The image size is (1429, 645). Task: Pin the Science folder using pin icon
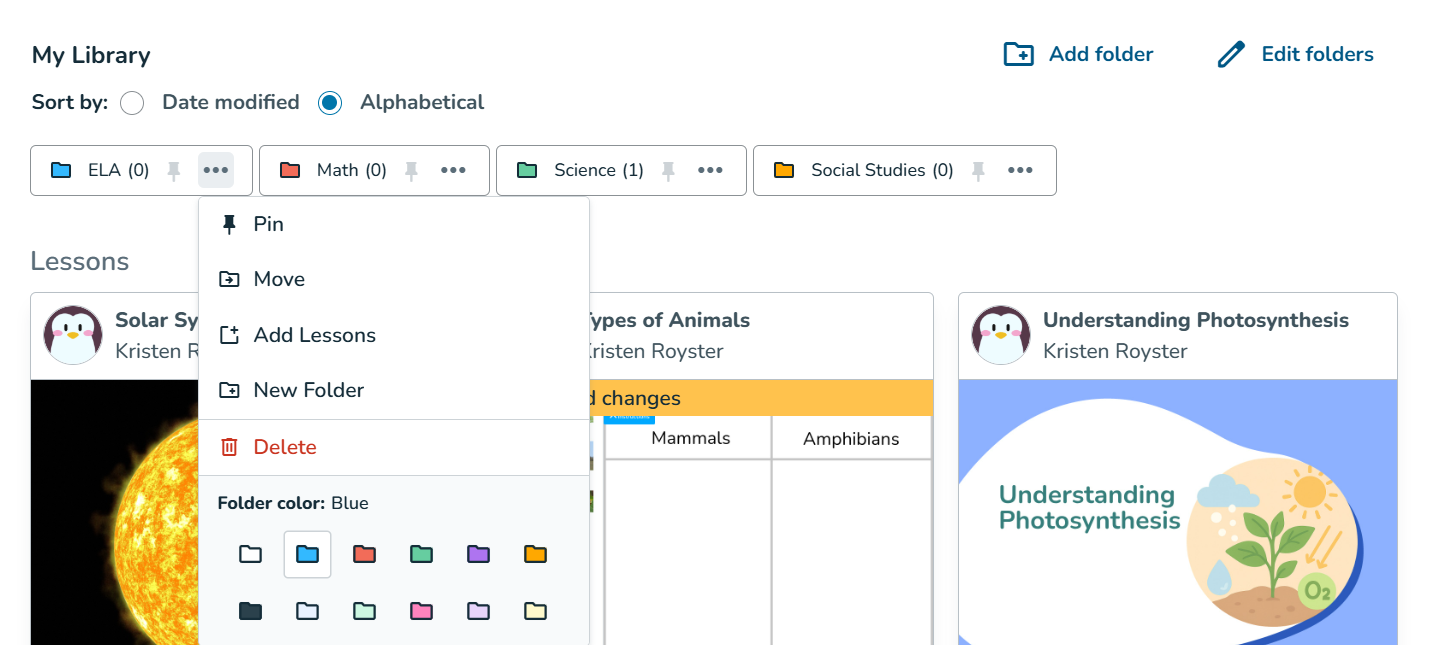coord(668,171)
